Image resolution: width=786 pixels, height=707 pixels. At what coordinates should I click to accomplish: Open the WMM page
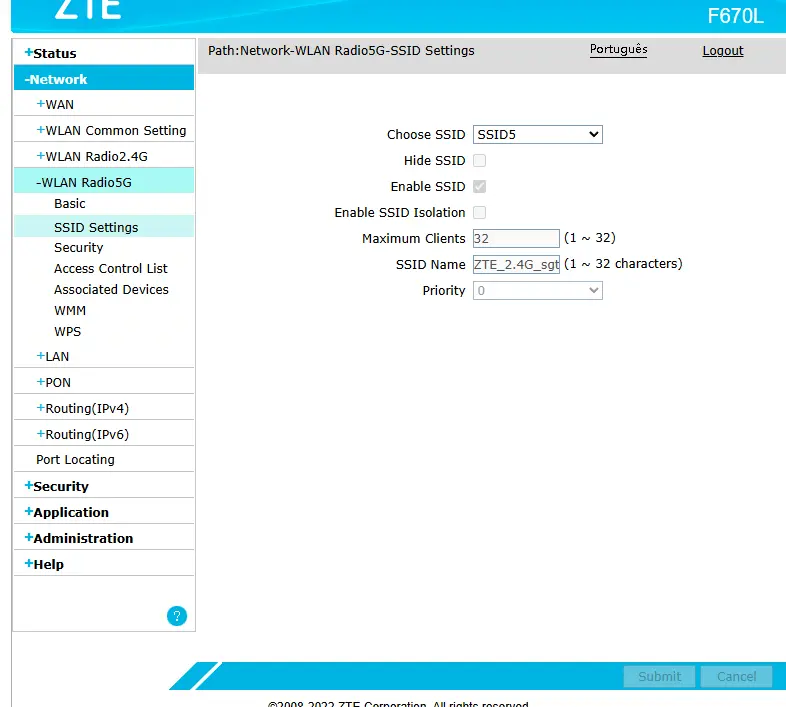coord(70,311)
